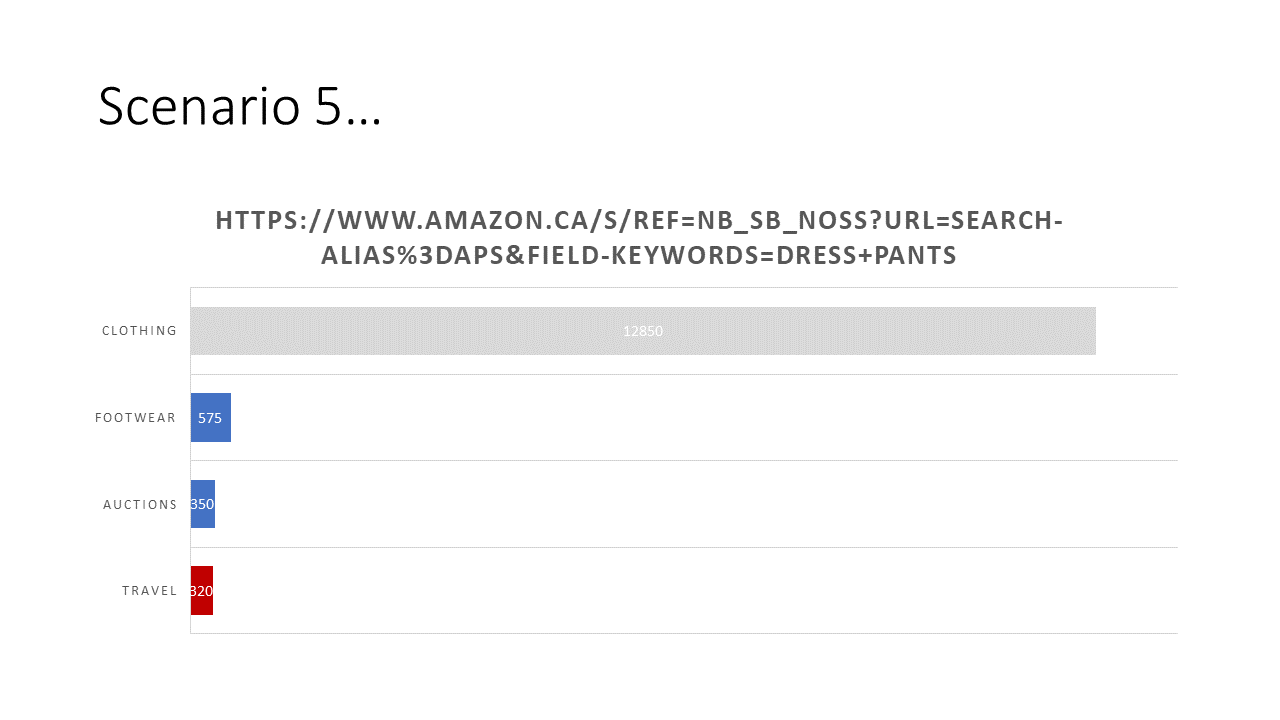Click the Clothing axis label

pyautogui.click(x=139, y=331)
